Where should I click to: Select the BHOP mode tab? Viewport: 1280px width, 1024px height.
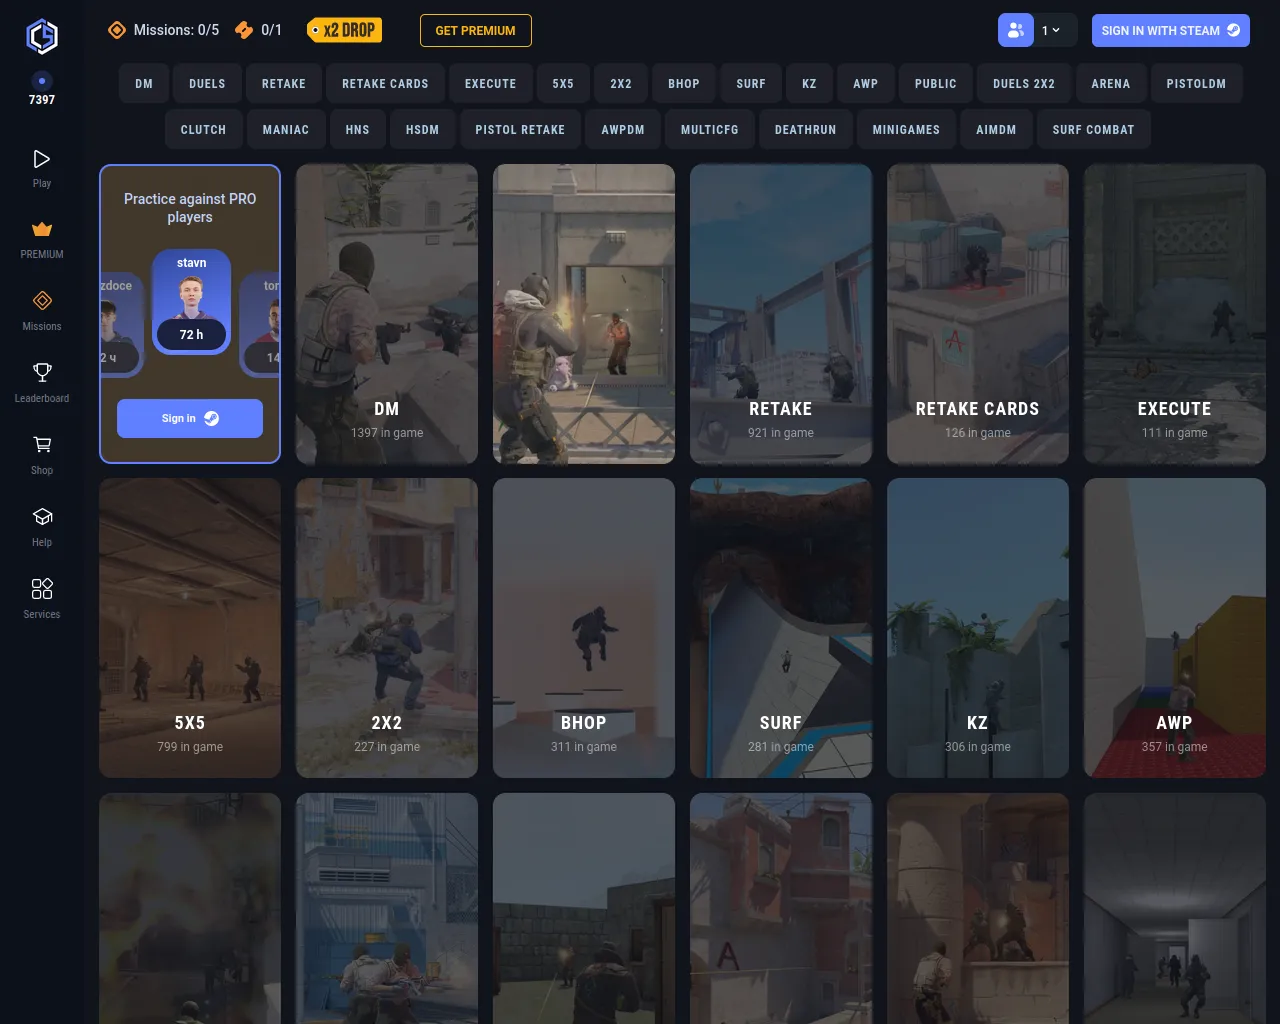[684, 84]
